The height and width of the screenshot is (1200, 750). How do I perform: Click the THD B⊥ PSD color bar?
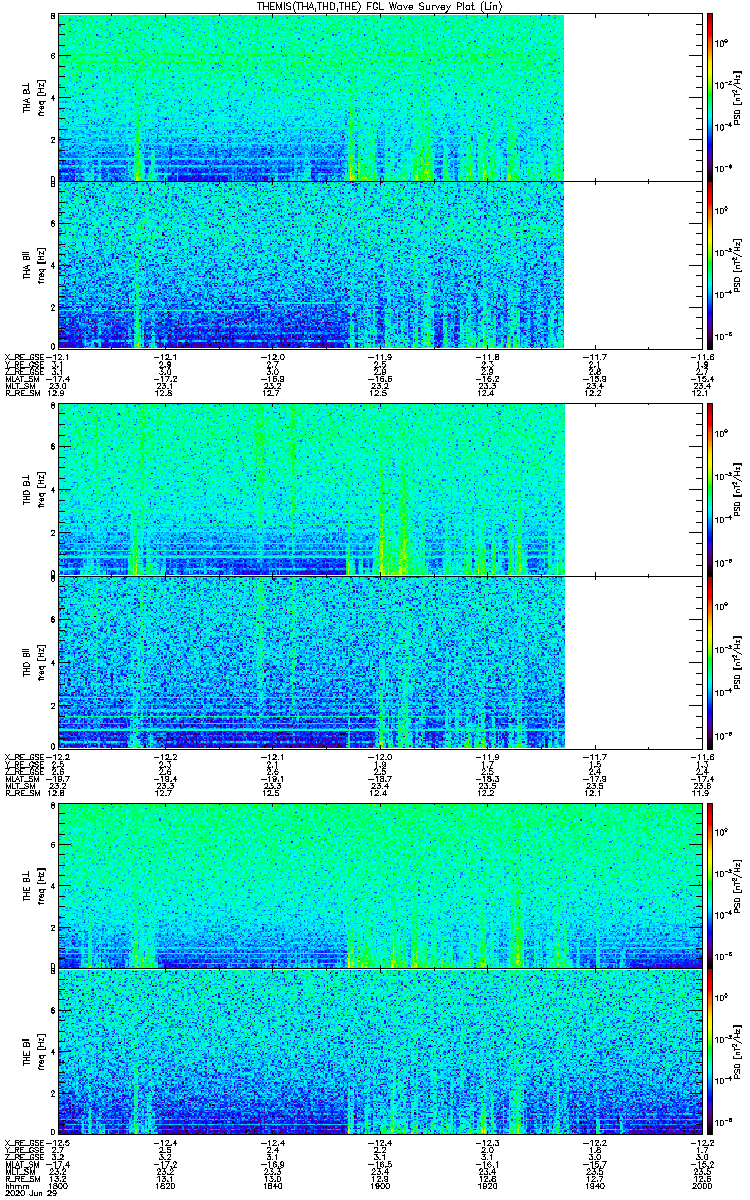point(710,490)
